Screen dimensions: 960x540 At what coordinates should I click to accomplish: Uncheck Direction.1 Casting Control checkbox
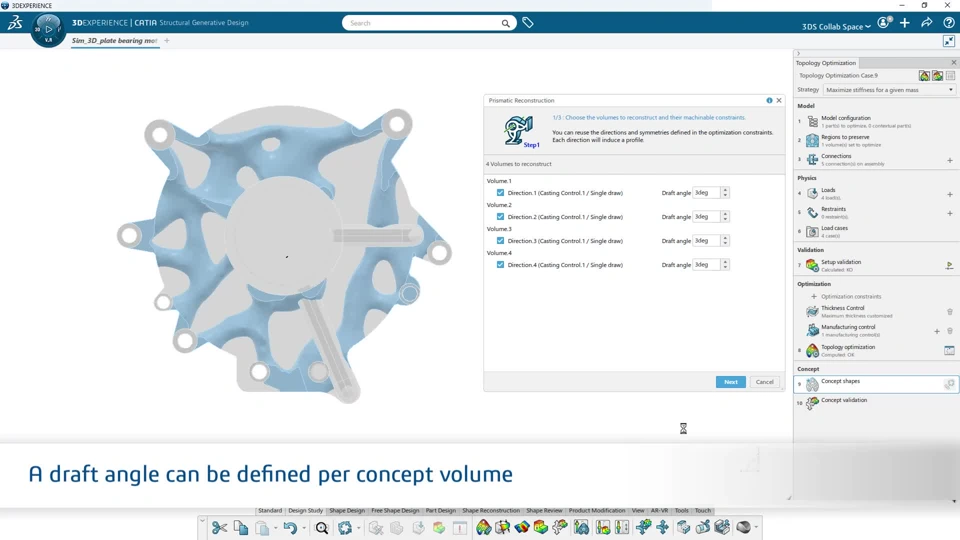[x=500, y=193]
